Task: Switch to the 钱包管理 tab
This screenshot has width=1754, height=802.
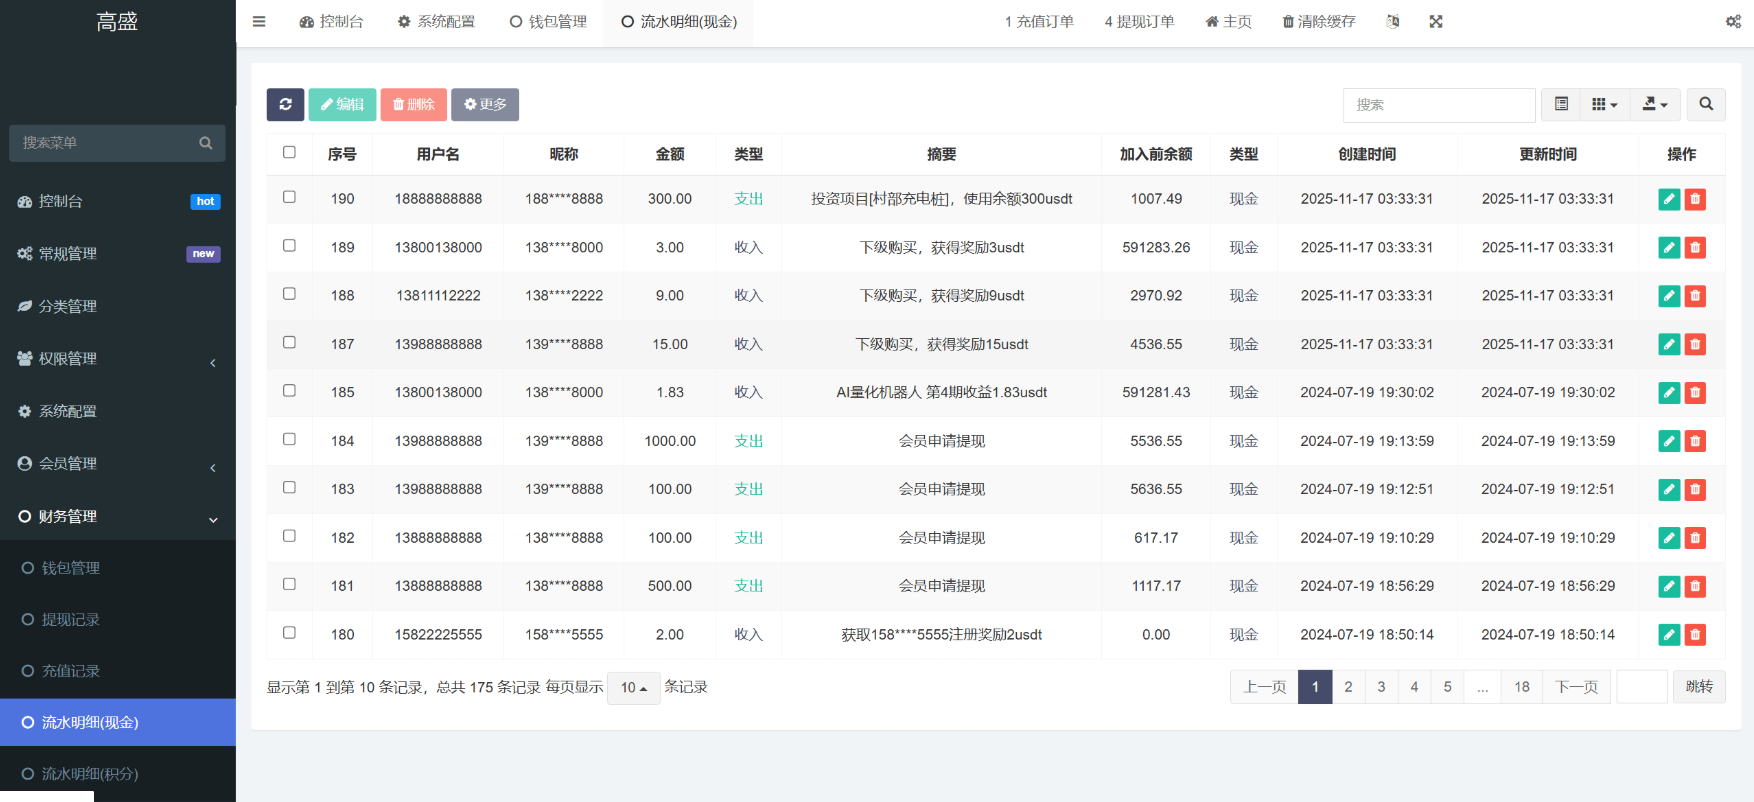Action: click(548, 21)
